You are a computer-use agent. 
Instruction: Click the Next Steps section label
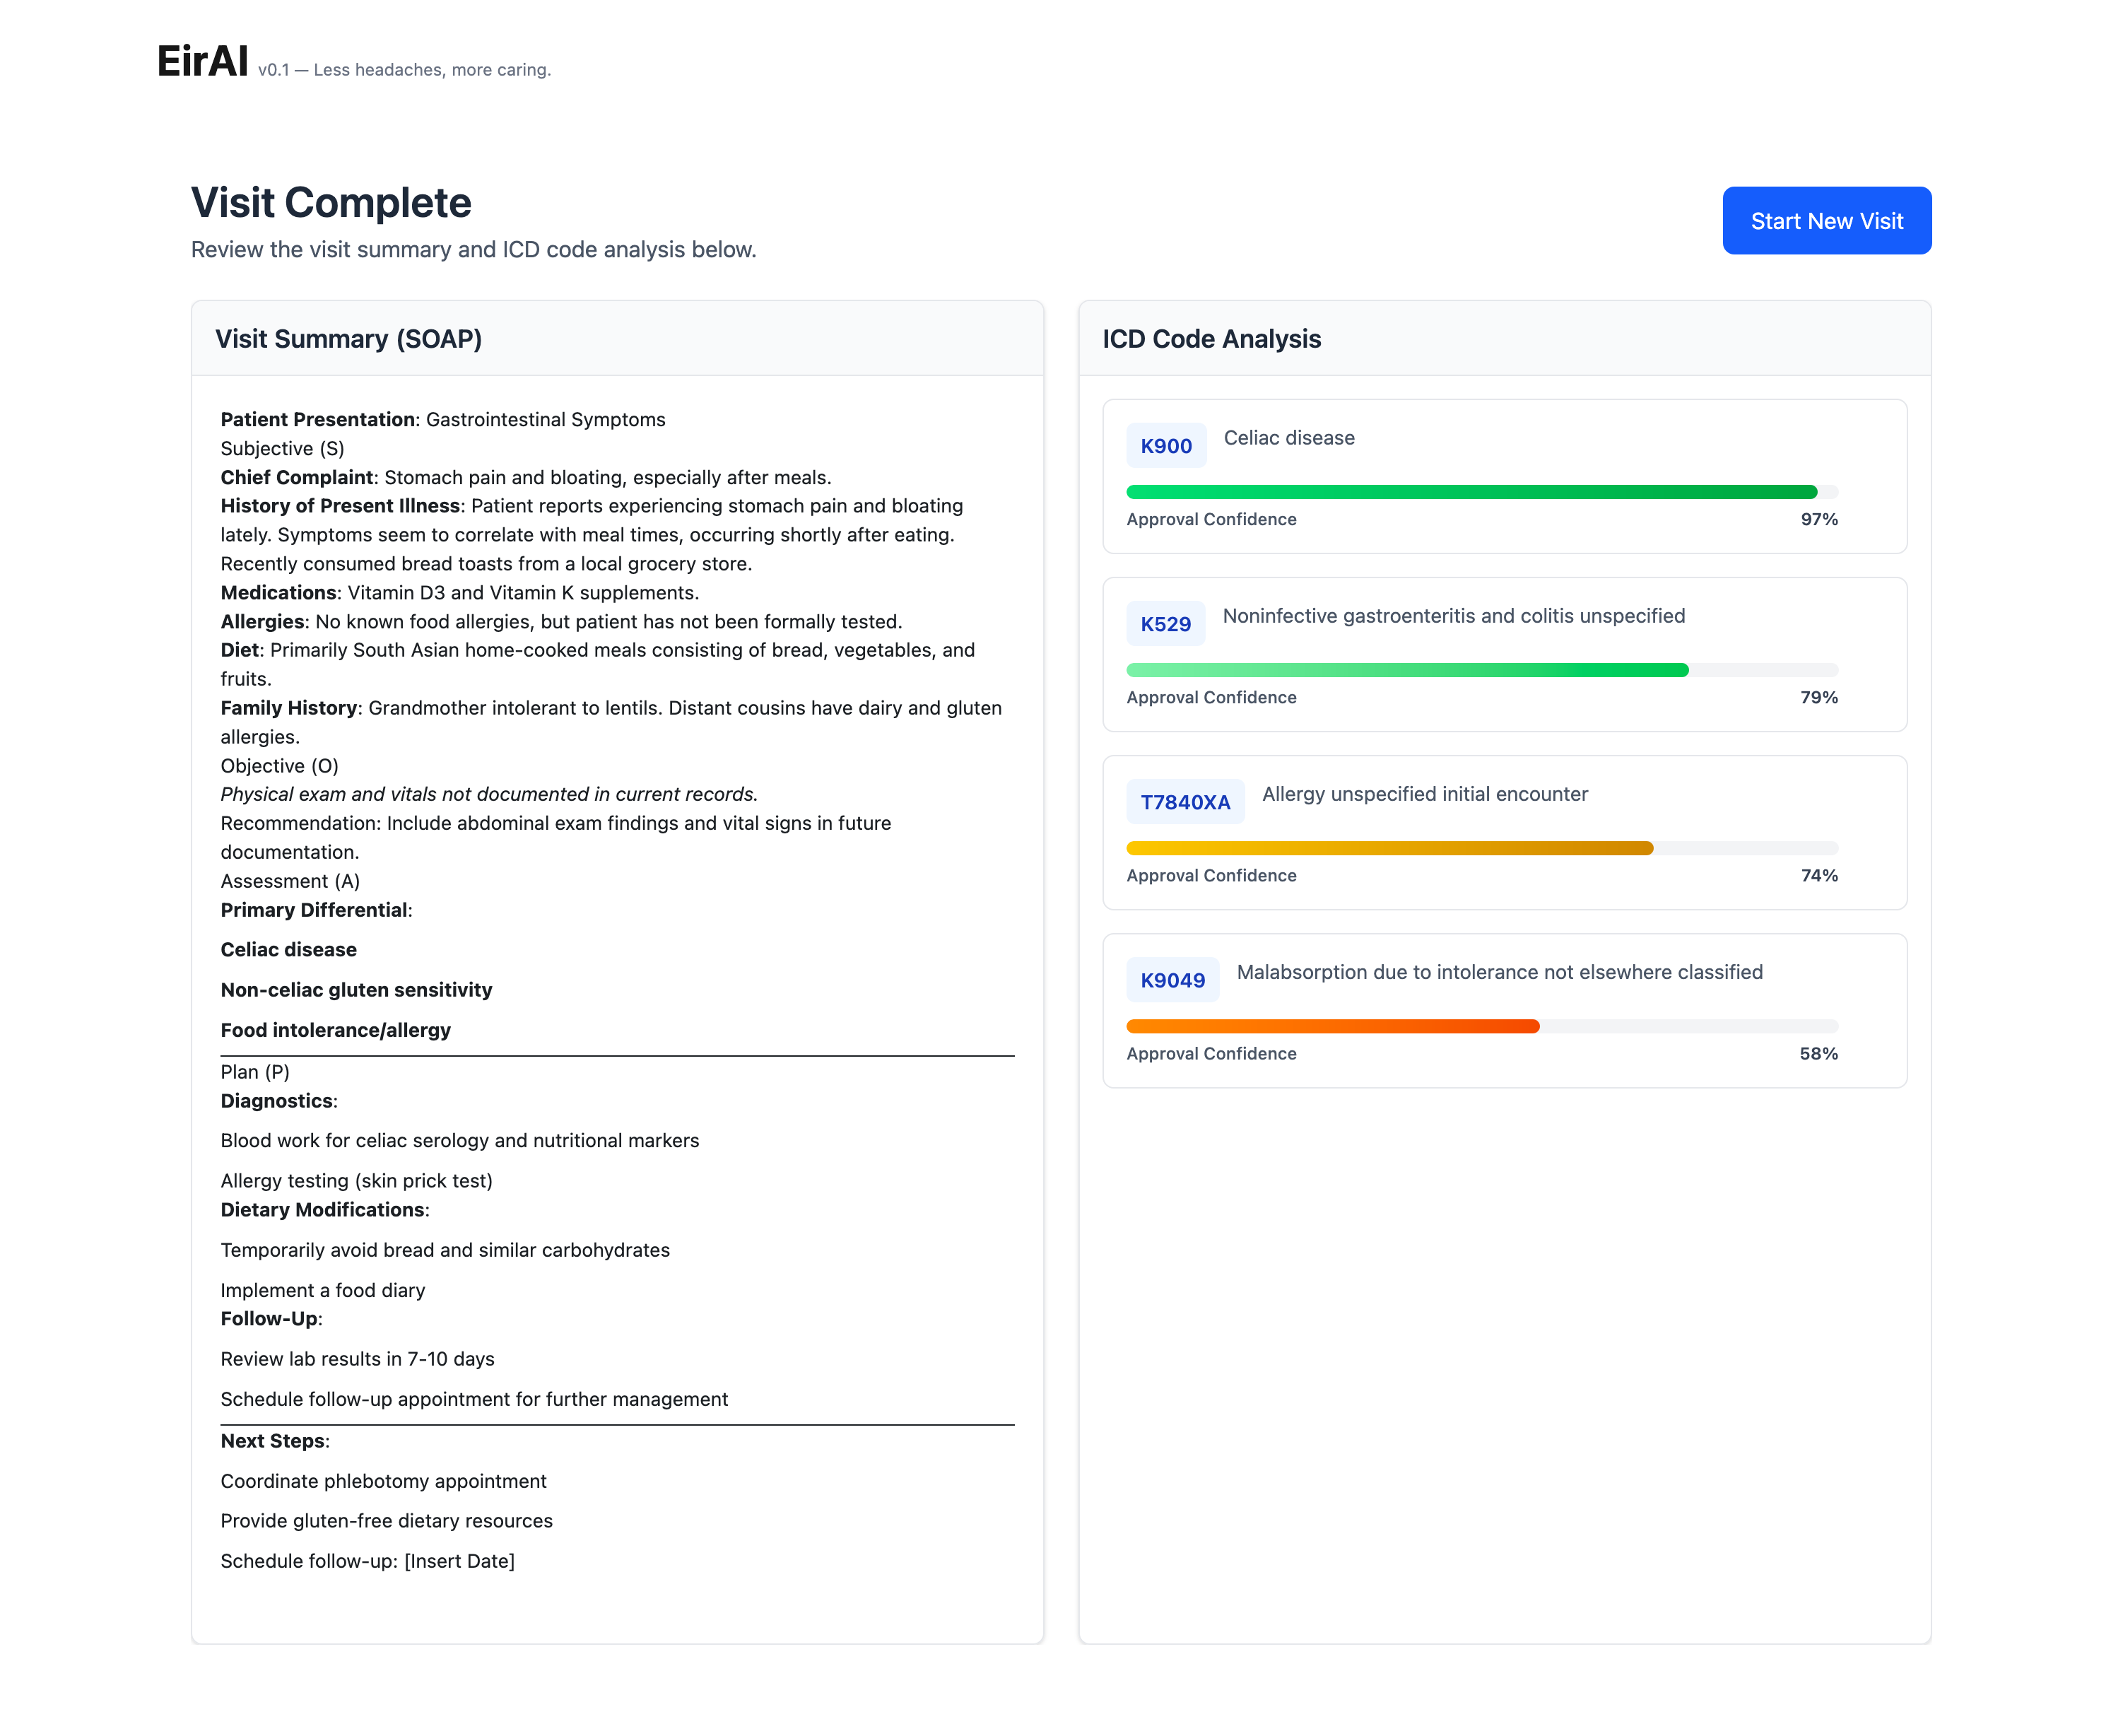coord(272,1441)
